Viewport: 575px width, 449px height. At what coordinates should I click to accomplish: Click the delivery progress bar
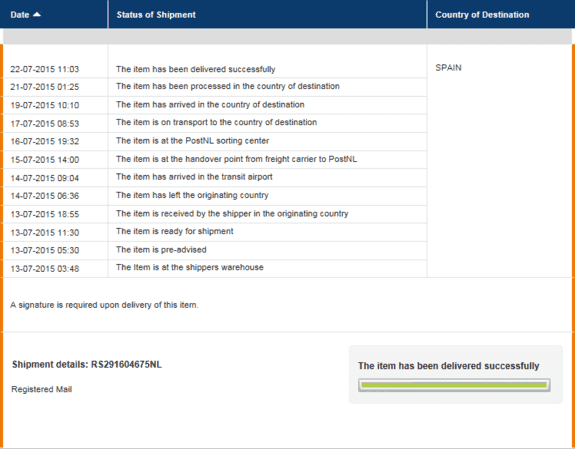point(454,385)
